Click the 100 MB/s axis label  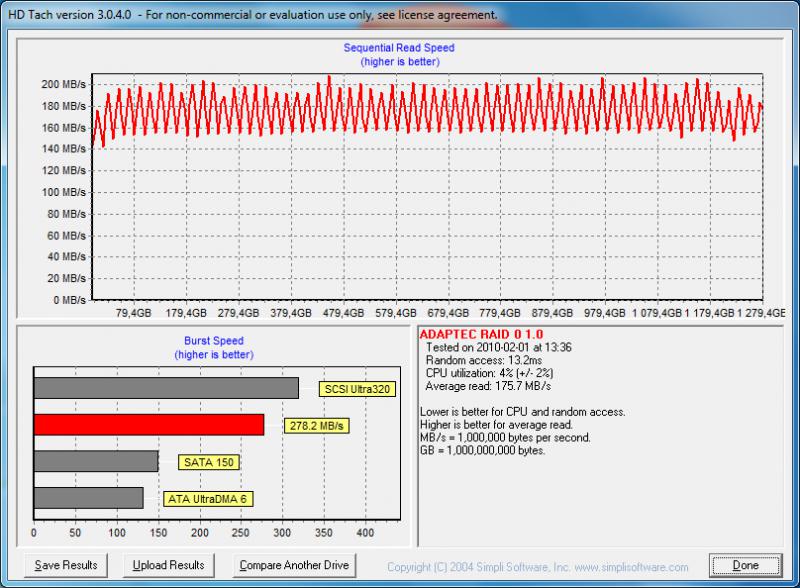[64, 192]
